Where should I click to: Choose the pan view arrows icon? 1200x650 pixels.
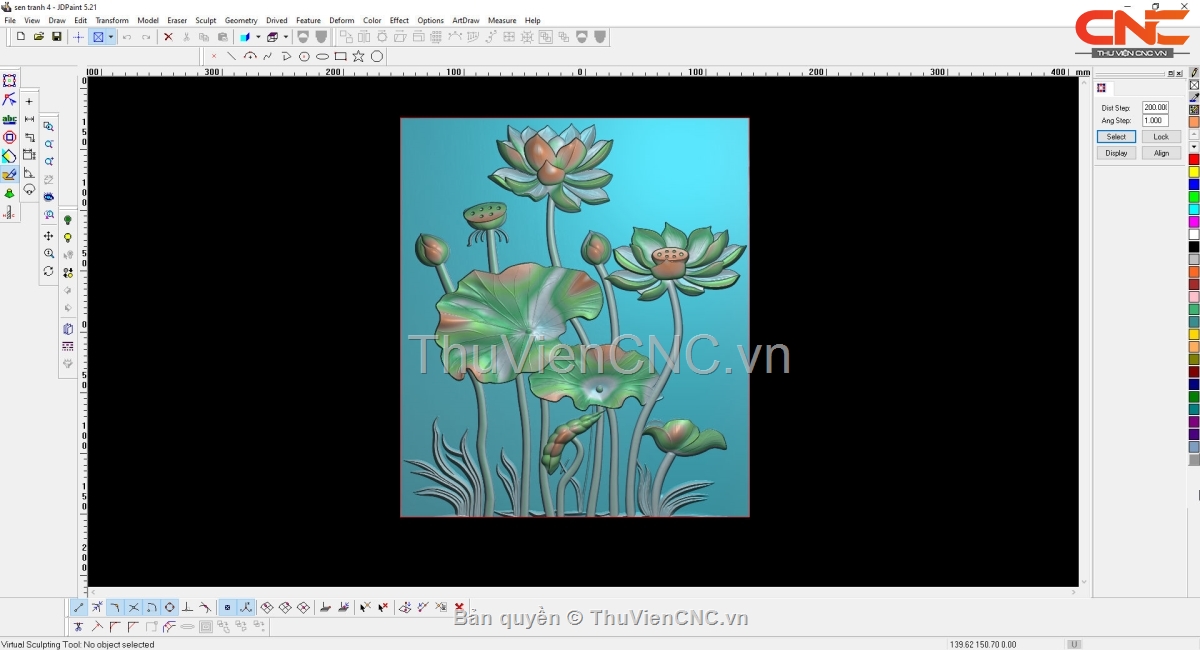point(48,236)
